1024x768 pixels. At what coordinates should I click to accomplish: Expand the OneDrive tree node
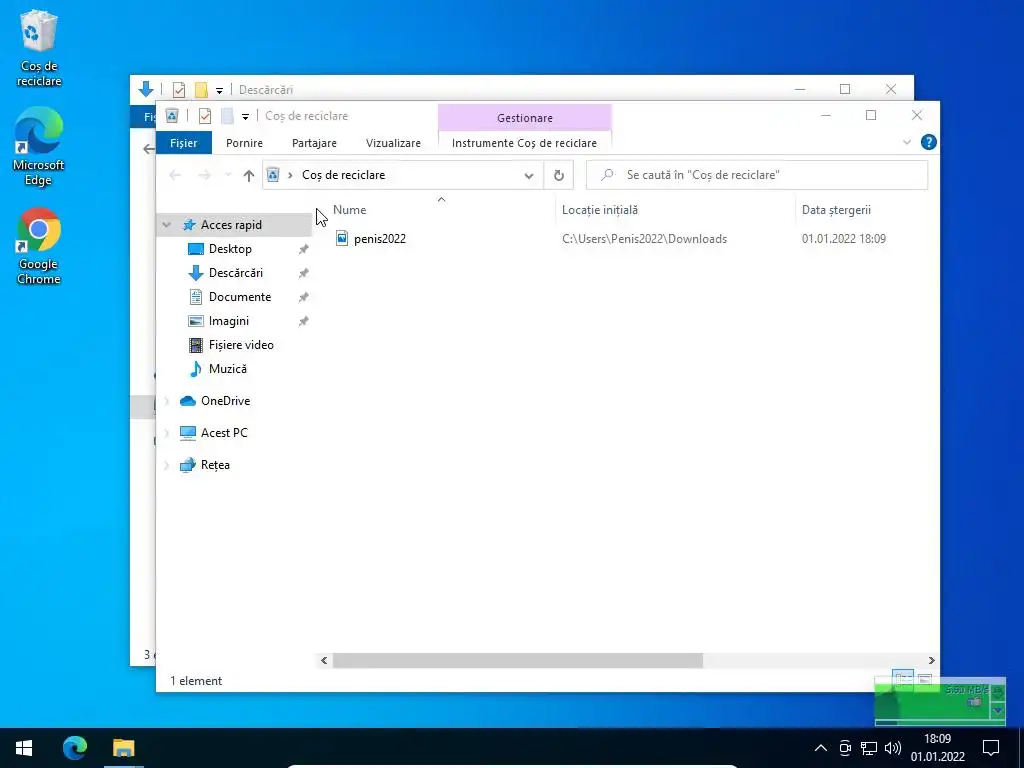pos(167,401)
